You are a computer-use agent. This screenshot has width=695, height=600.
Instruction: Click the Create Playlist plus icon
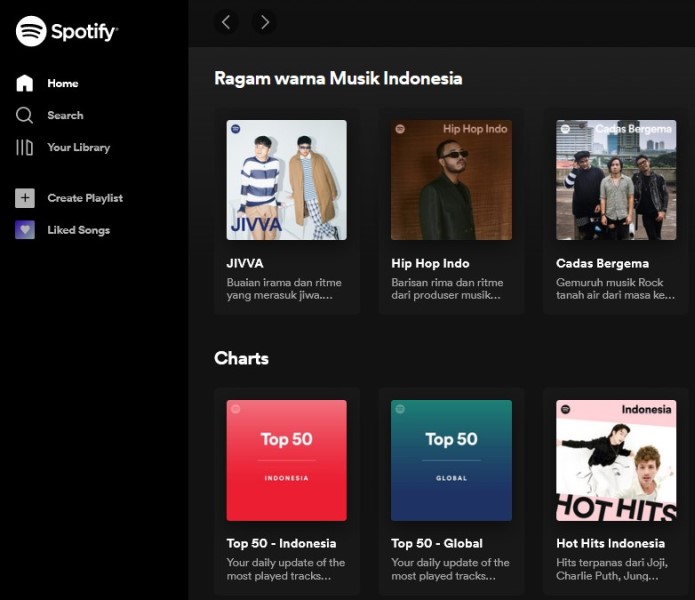(25, 198)
